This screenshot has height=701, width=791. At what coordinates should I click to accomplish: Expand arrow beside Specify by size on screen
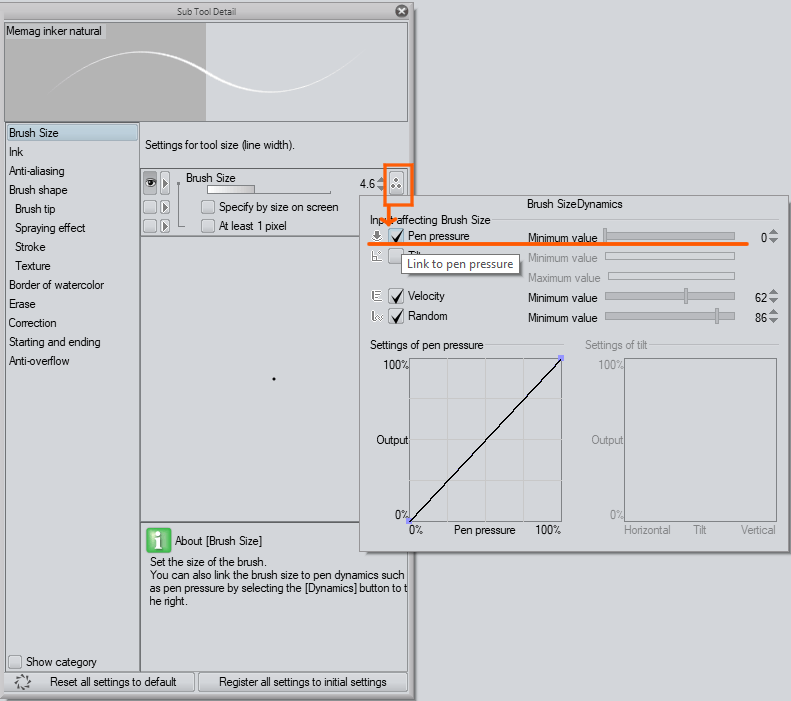click(x=165, y=207)
